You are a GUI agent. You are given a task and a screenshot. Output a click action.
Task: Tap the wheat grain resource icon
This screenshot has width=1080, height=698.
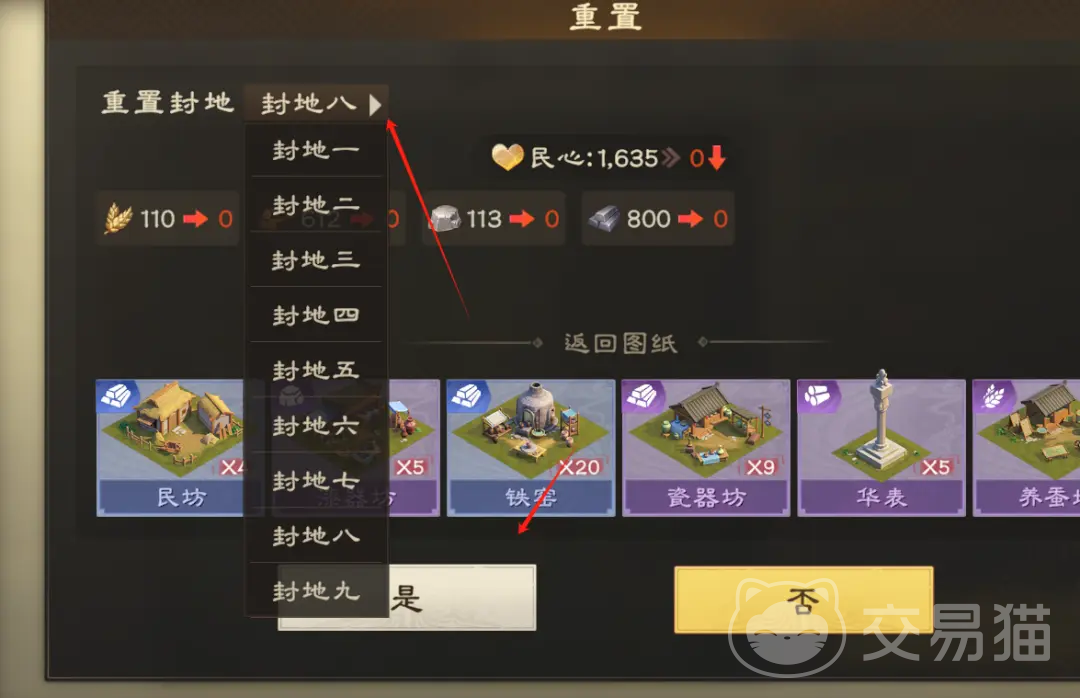click(x=118, y=218)
